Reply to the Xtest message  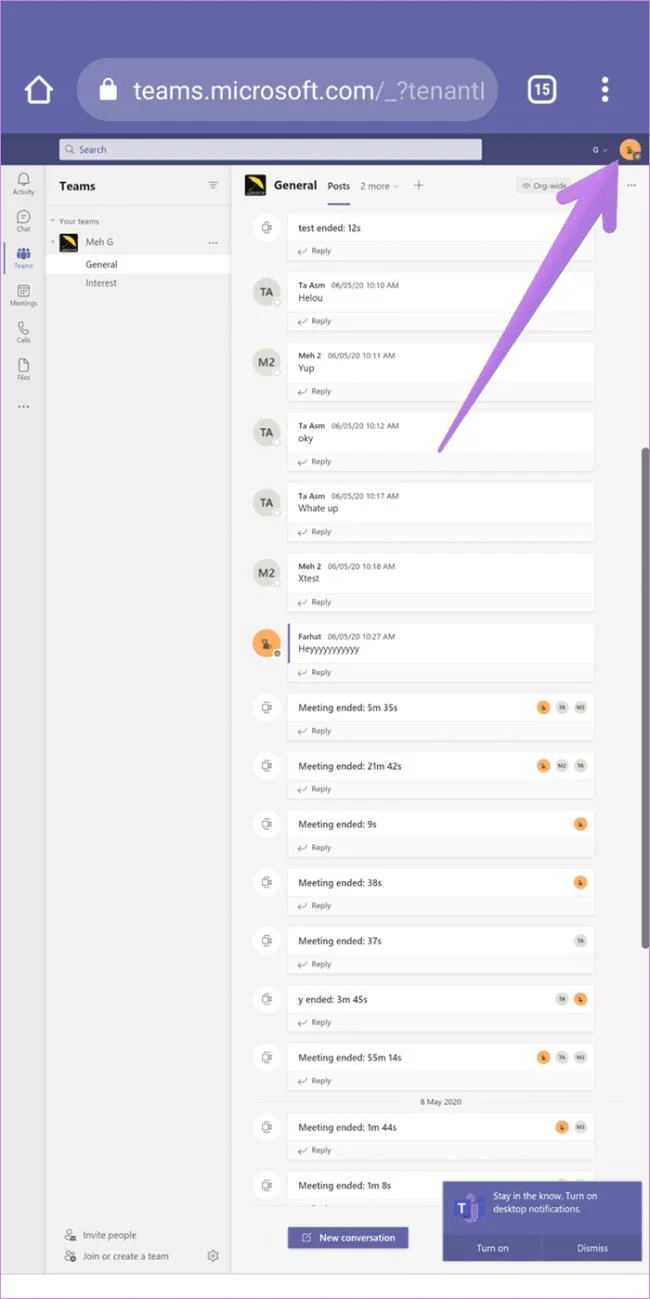(x=315, y=602)
